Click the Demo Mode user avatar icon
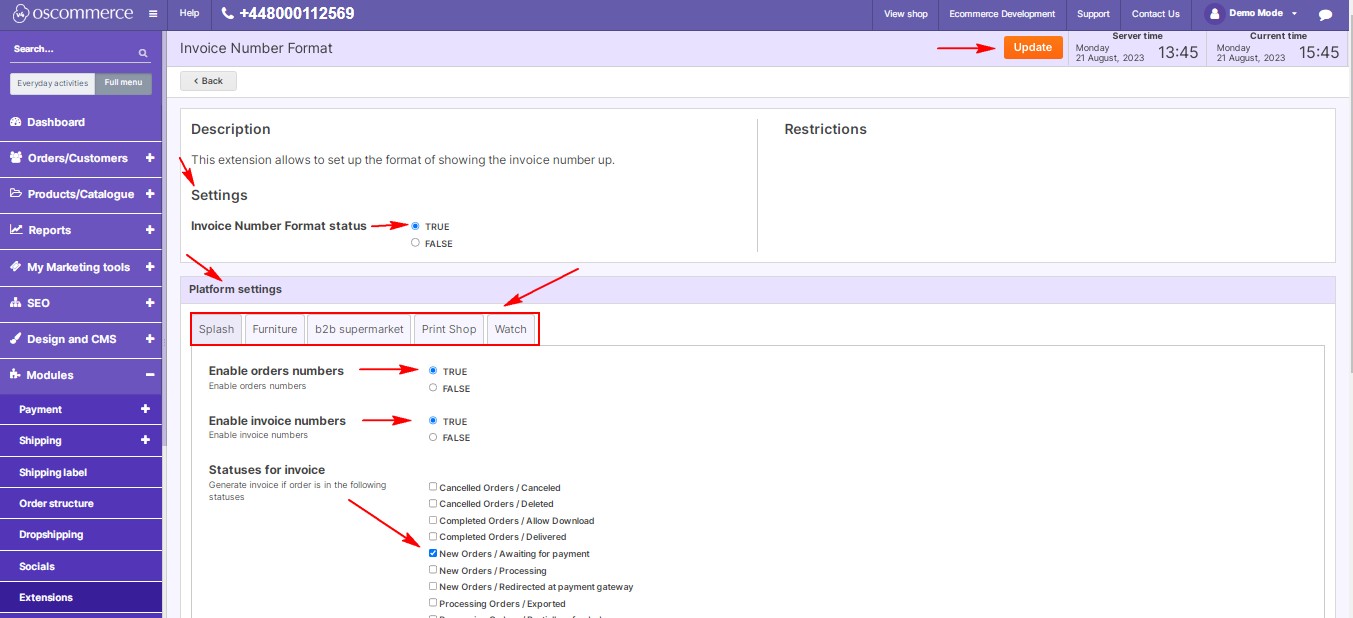 1215,14
